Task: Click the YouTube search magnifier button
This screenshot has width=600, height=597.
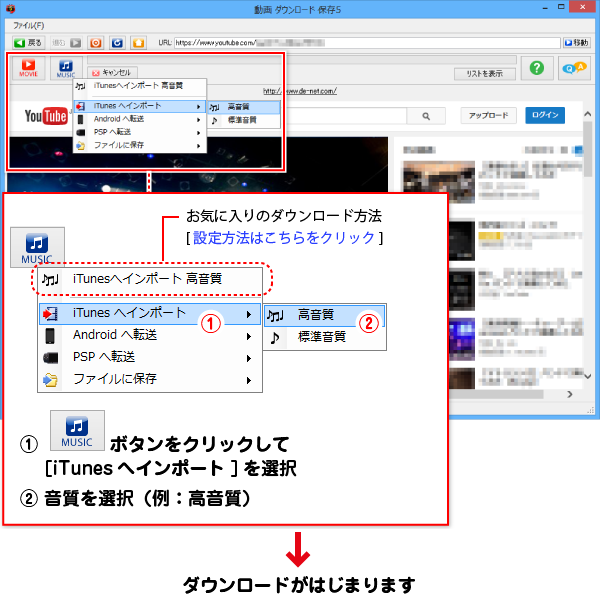Action: tap(426, 116)
